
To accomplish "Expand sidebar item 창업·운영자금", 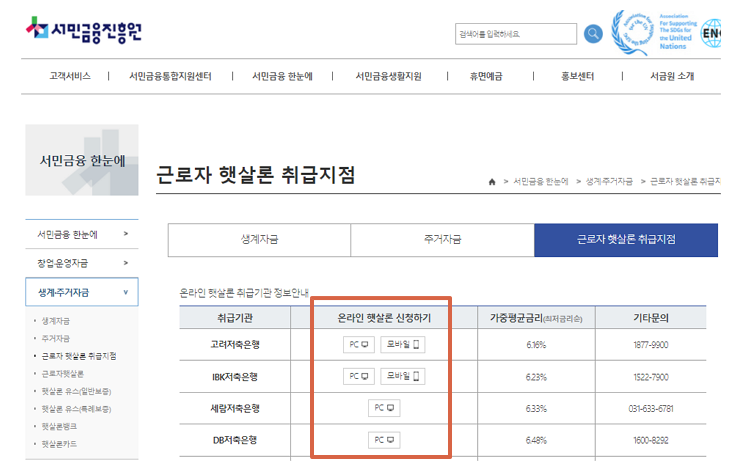I will coord(82,263).
